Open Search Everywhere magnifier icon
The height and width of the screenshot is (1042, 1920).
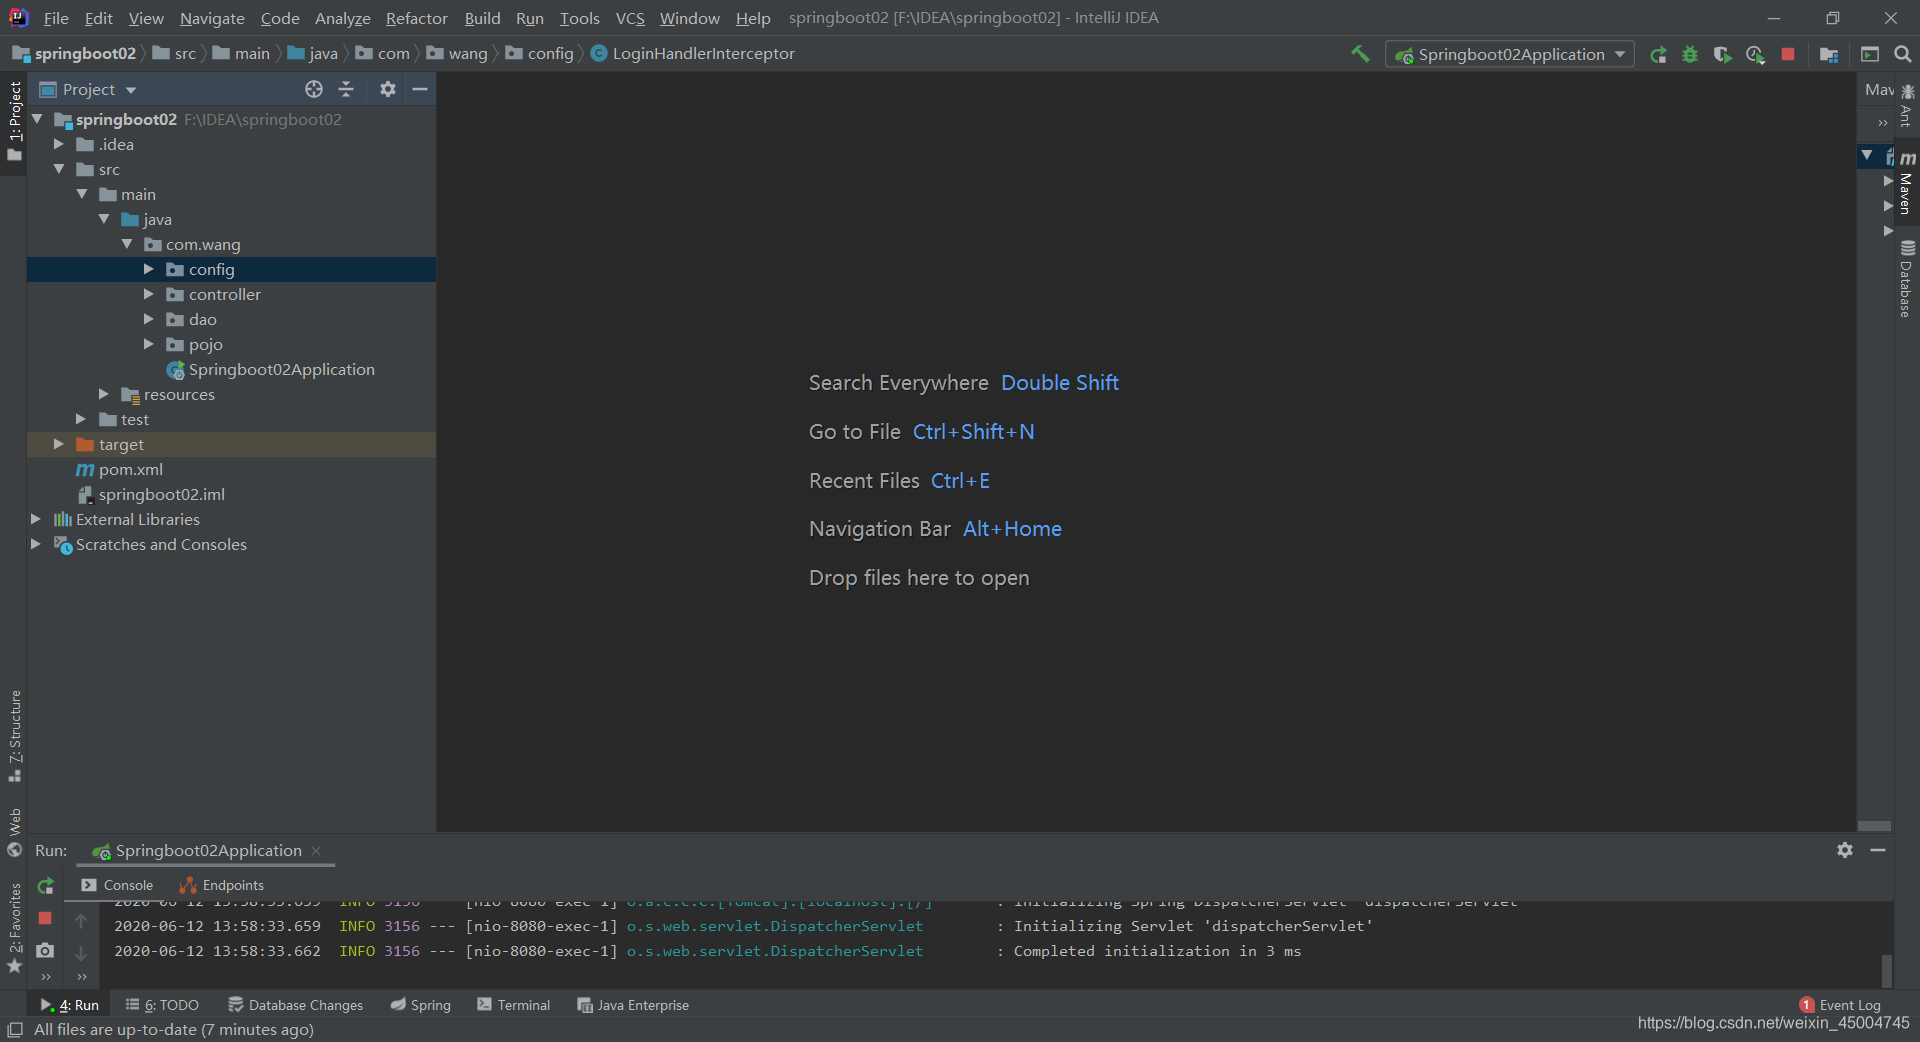pyautogui.click(x=1902, y=54)
